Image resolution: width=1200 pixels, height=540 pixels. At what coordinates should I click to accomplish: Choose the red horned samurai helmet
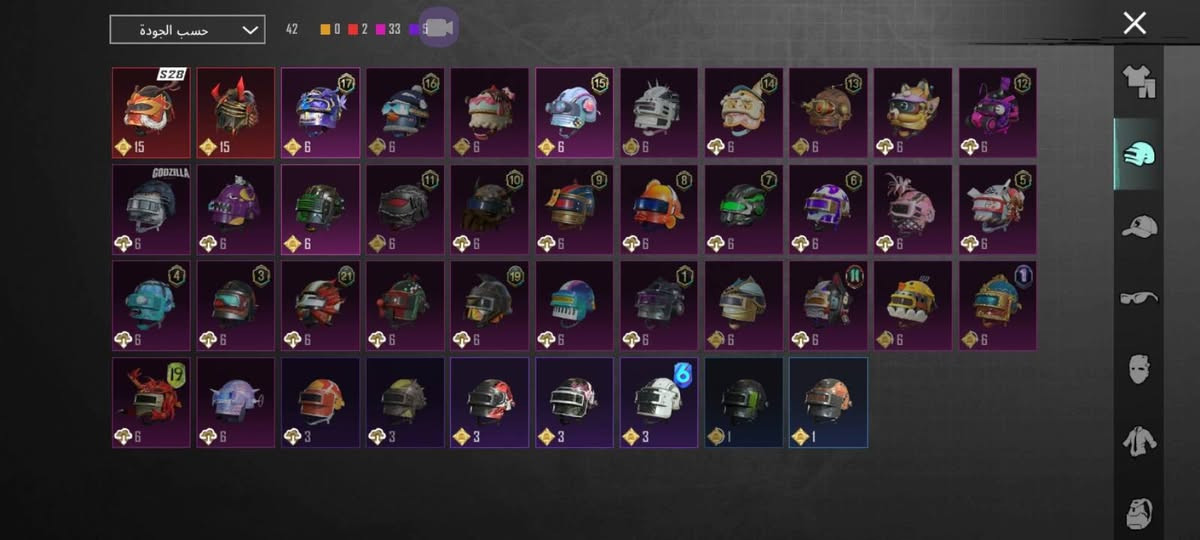point(235,113)
